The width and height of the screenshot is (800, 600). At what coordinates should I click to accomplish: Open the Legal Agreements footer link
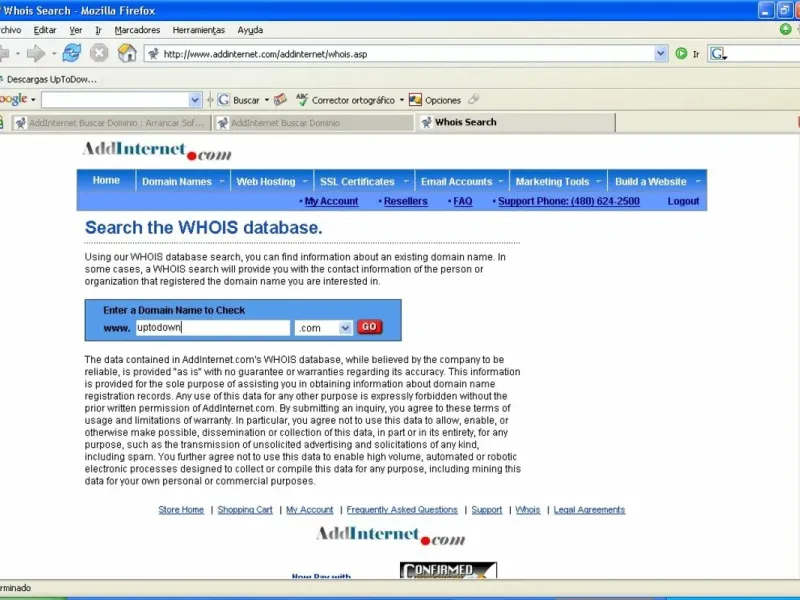pyautogui.click(x=589, y=510)
